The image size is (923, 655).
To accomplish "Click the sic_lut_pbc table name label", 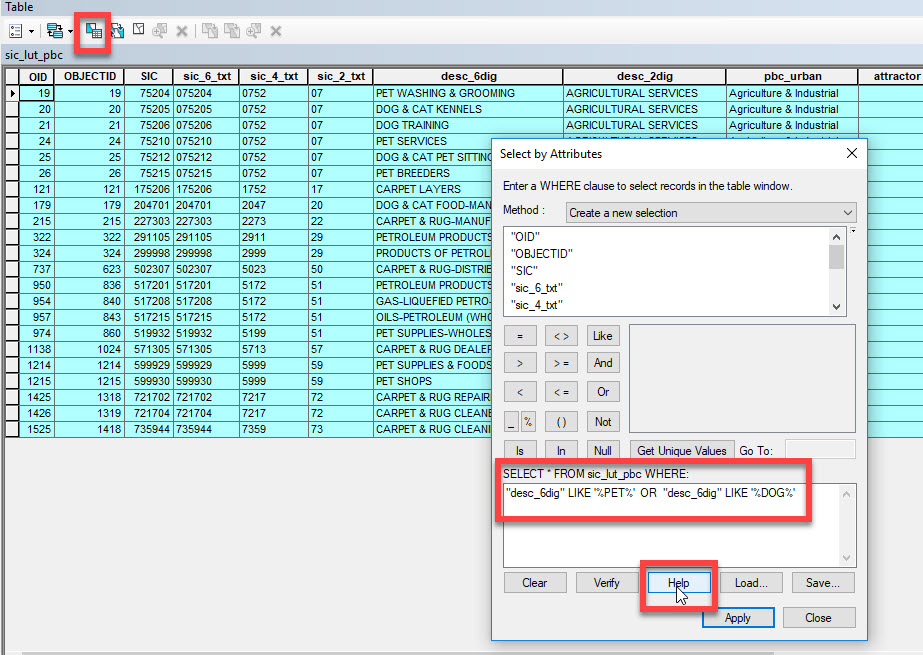I will (x=34, y=55).
